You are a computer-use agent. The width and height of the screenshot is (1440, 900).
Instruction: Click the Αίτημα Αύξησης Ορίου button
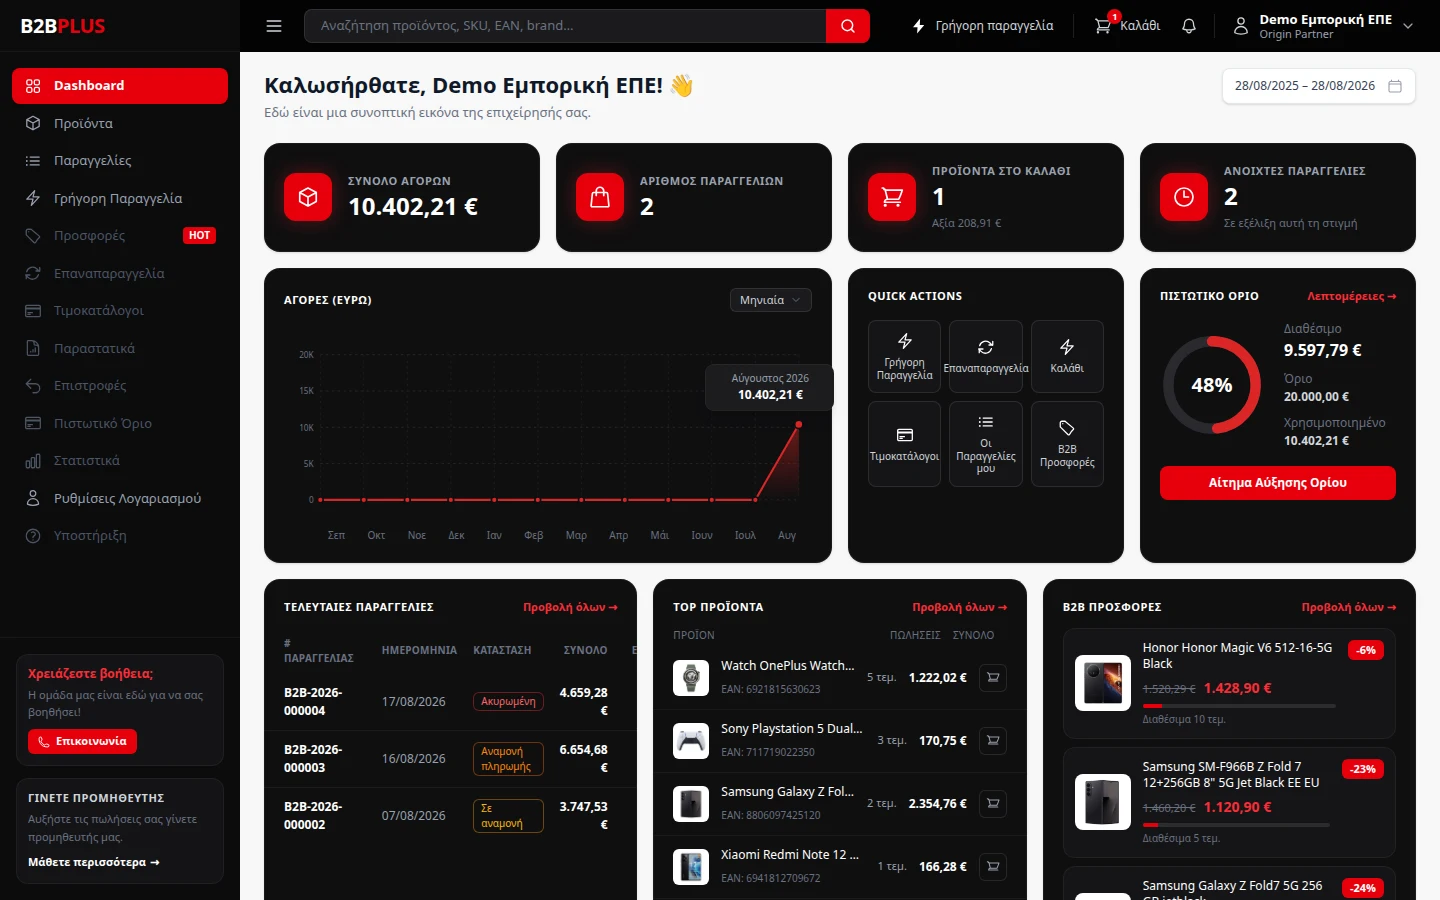tap(1278, 483)
